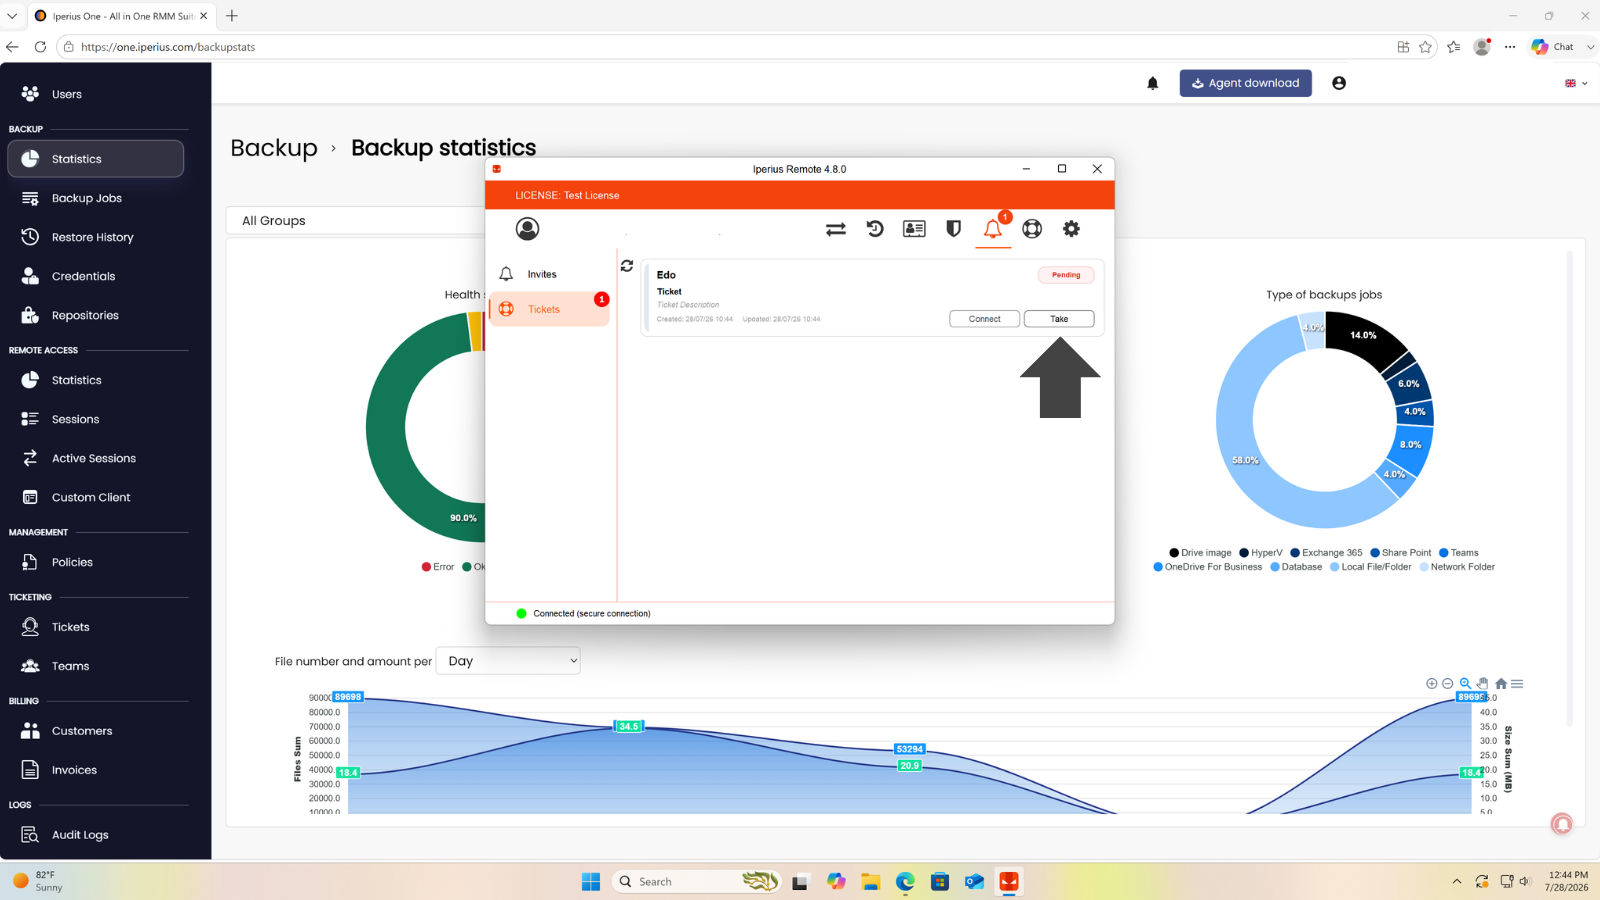Refresh the ticket list in Iperius Remote
1600x900 pixels.
tap(627, 266)
